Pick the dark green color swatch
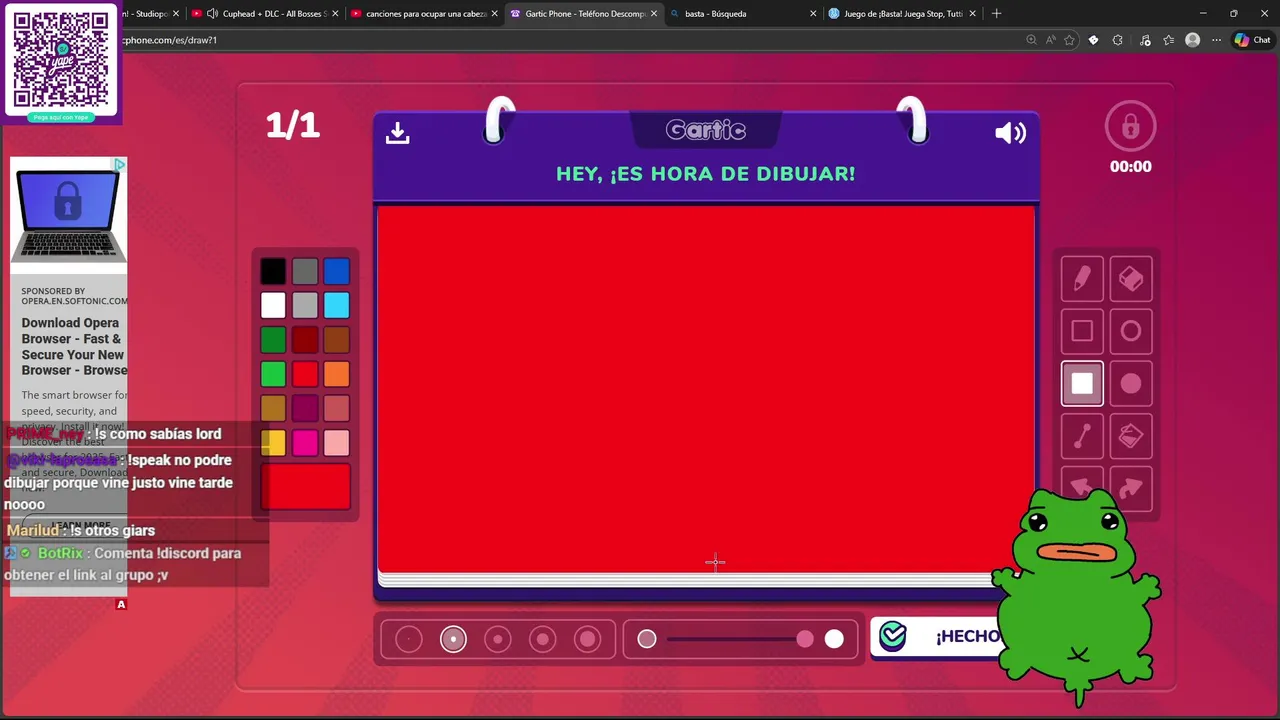The image size is (1280, 720). coord(273,340)
